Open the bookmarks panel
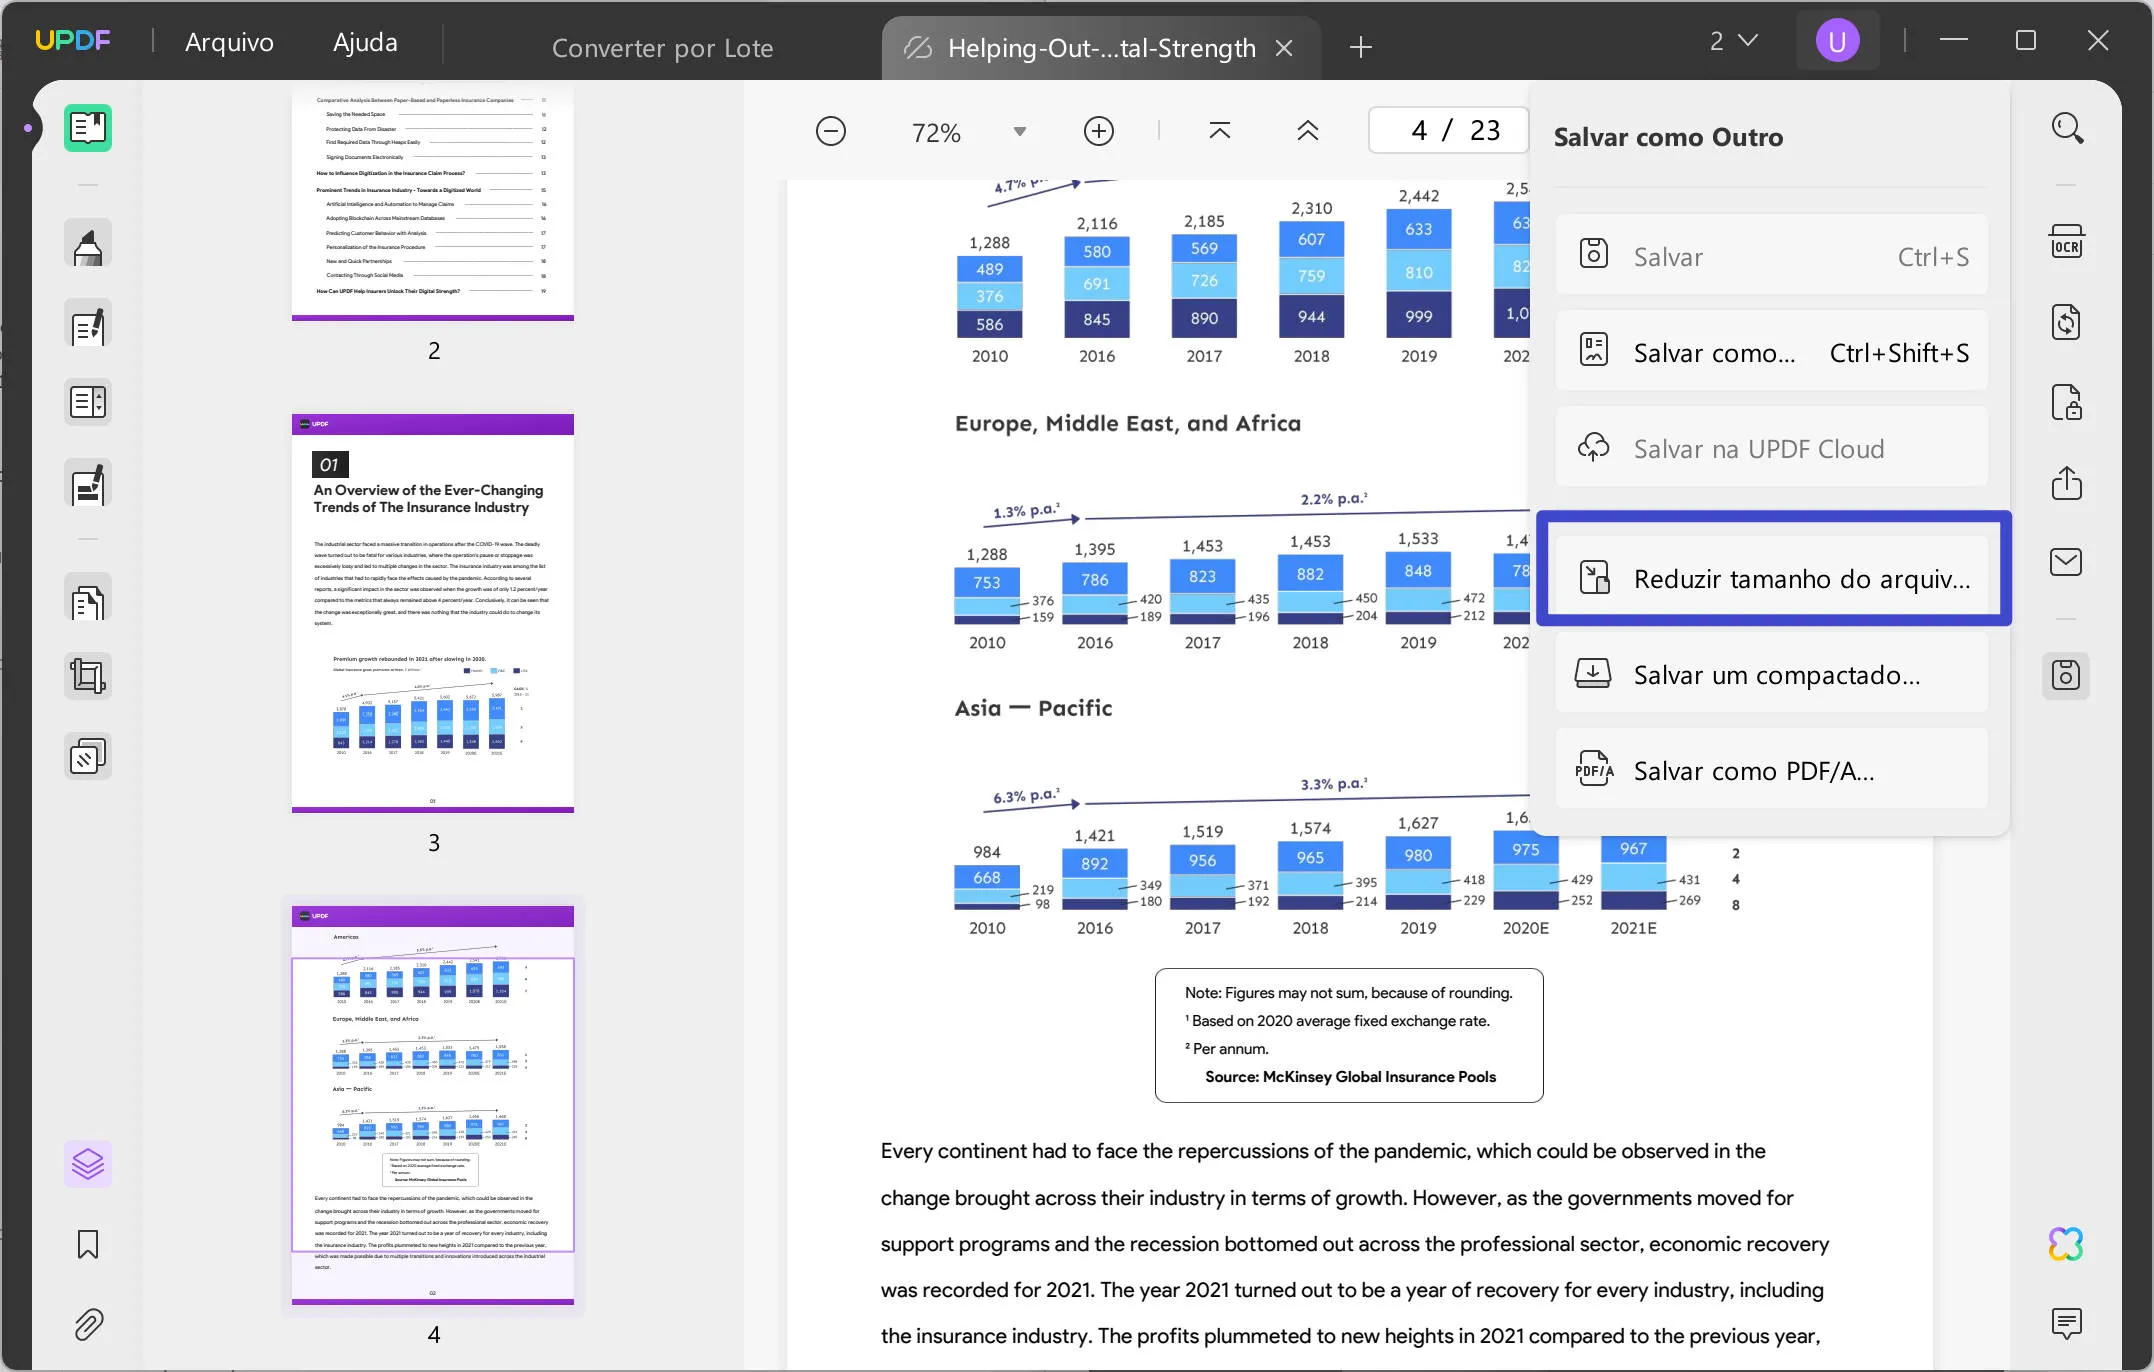 pyautogui.click(x=88, y=1245)
